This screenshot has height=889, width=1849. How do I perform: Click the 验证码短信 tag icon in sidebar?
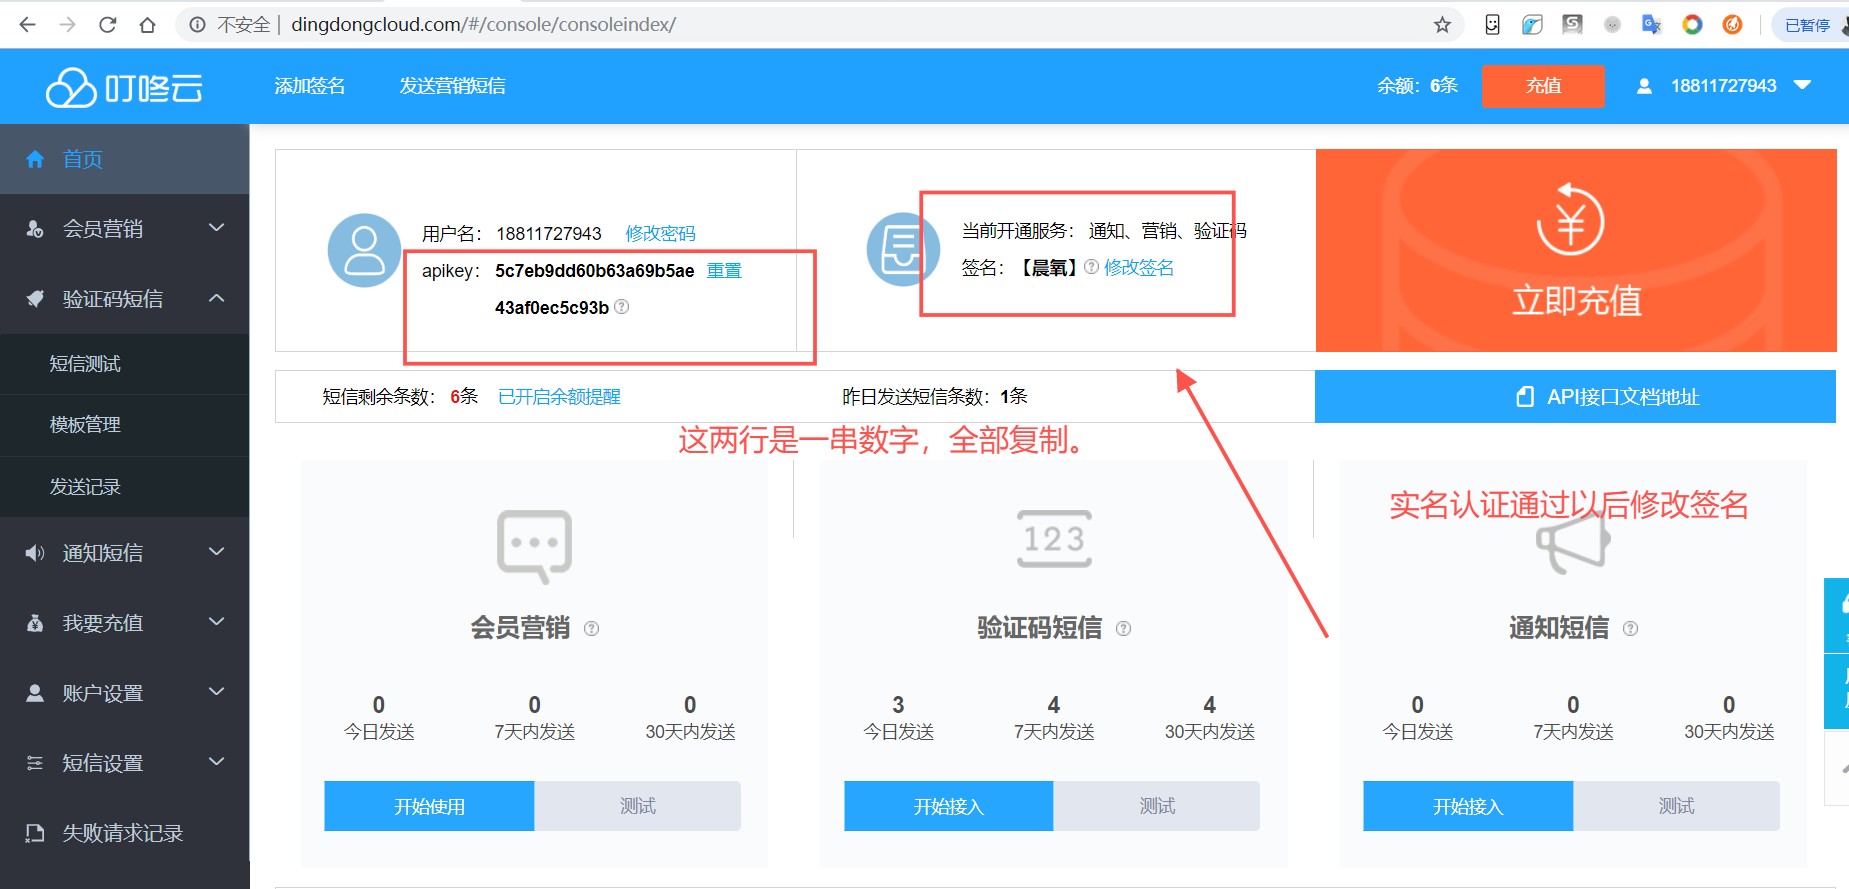(x=35, y=299)
